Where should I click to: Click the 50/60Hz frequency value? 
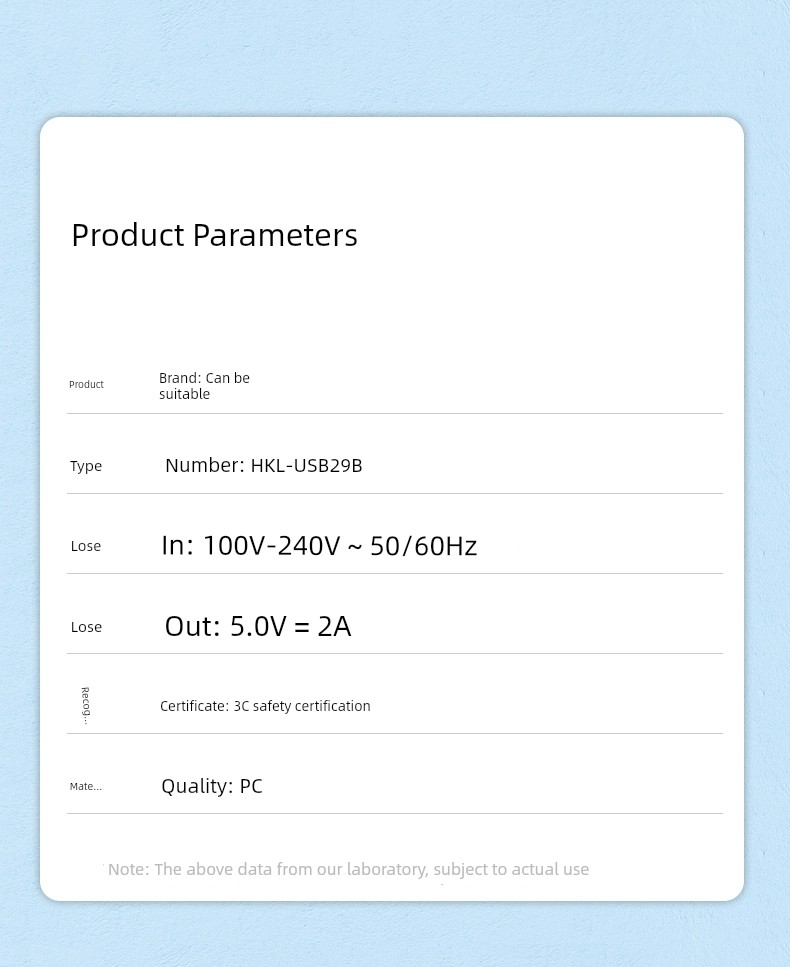point(424,546)
